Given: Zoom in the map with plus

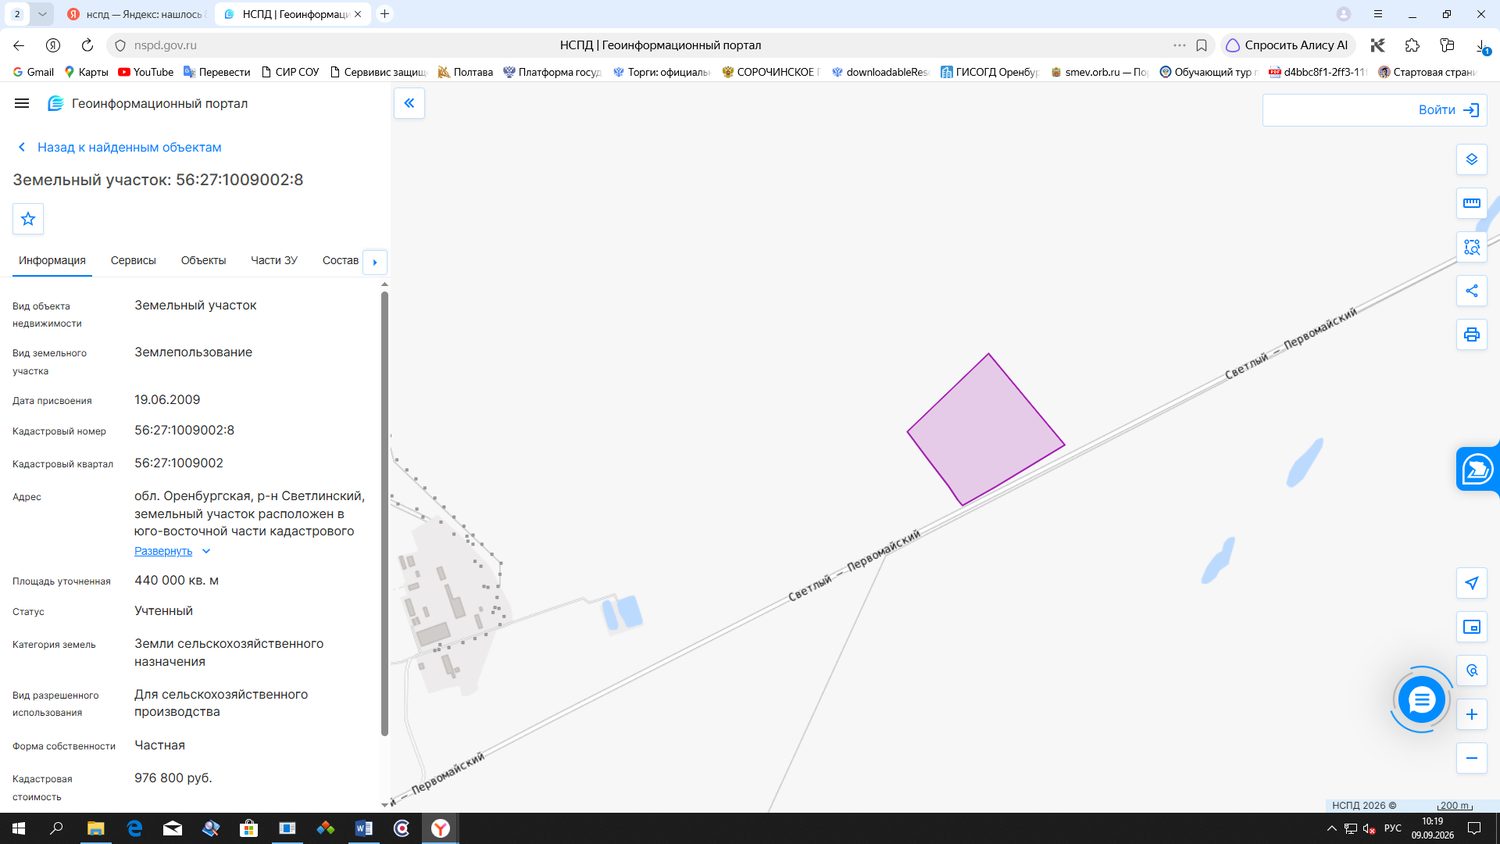Looking at the screenshot, I should pos(1472,714).
